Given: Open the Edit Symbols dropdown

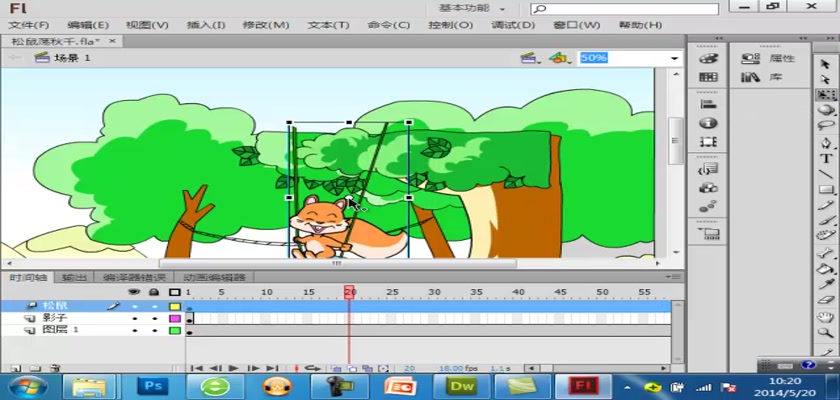Looking at the screenshot, I should 559,58.
